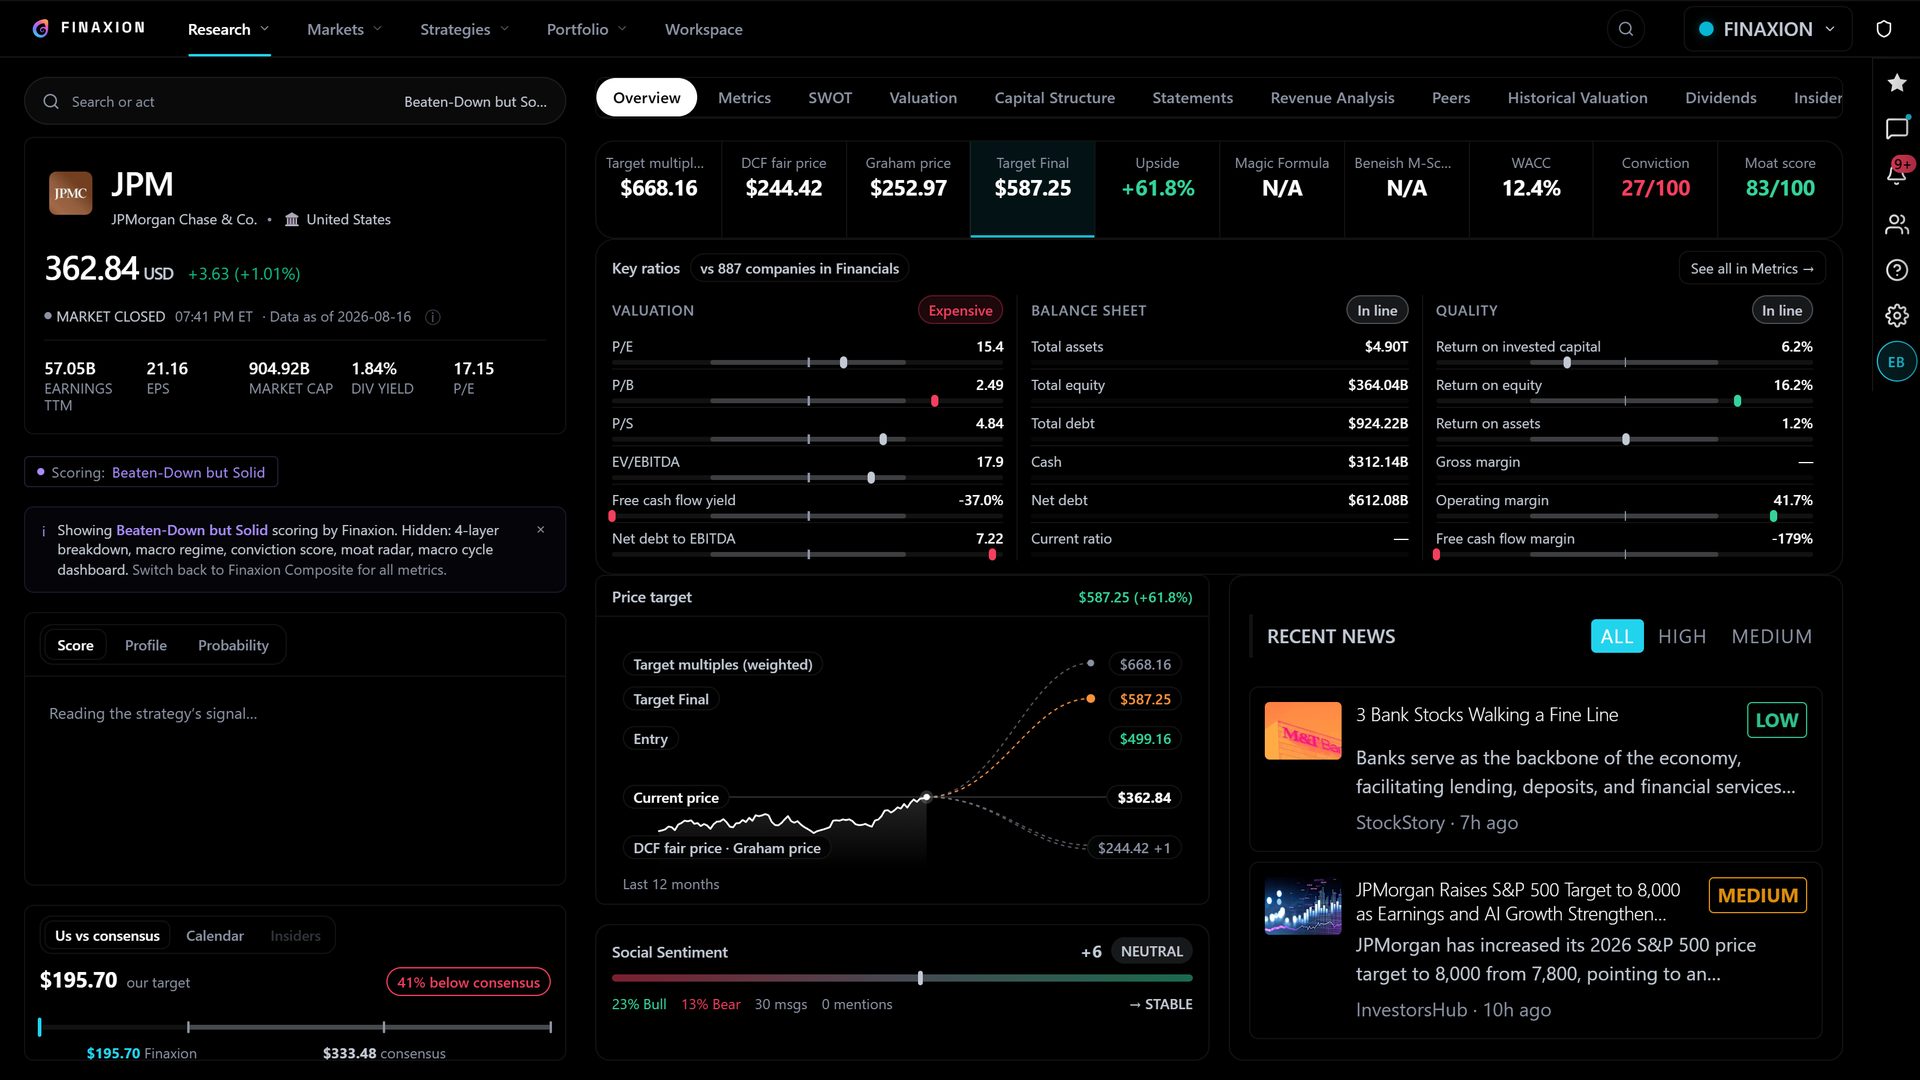Open the Beaten-Down but So... strategy selector

click(475, 102)
